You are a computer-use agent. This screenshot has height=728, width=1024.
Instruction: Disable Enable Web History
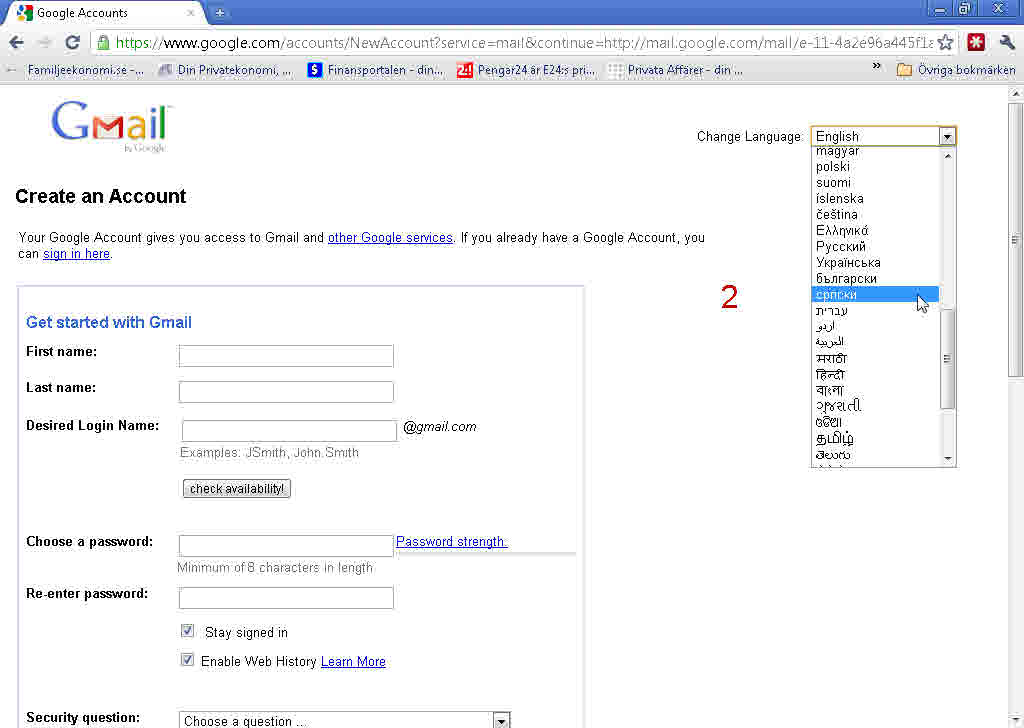[187, 659]
